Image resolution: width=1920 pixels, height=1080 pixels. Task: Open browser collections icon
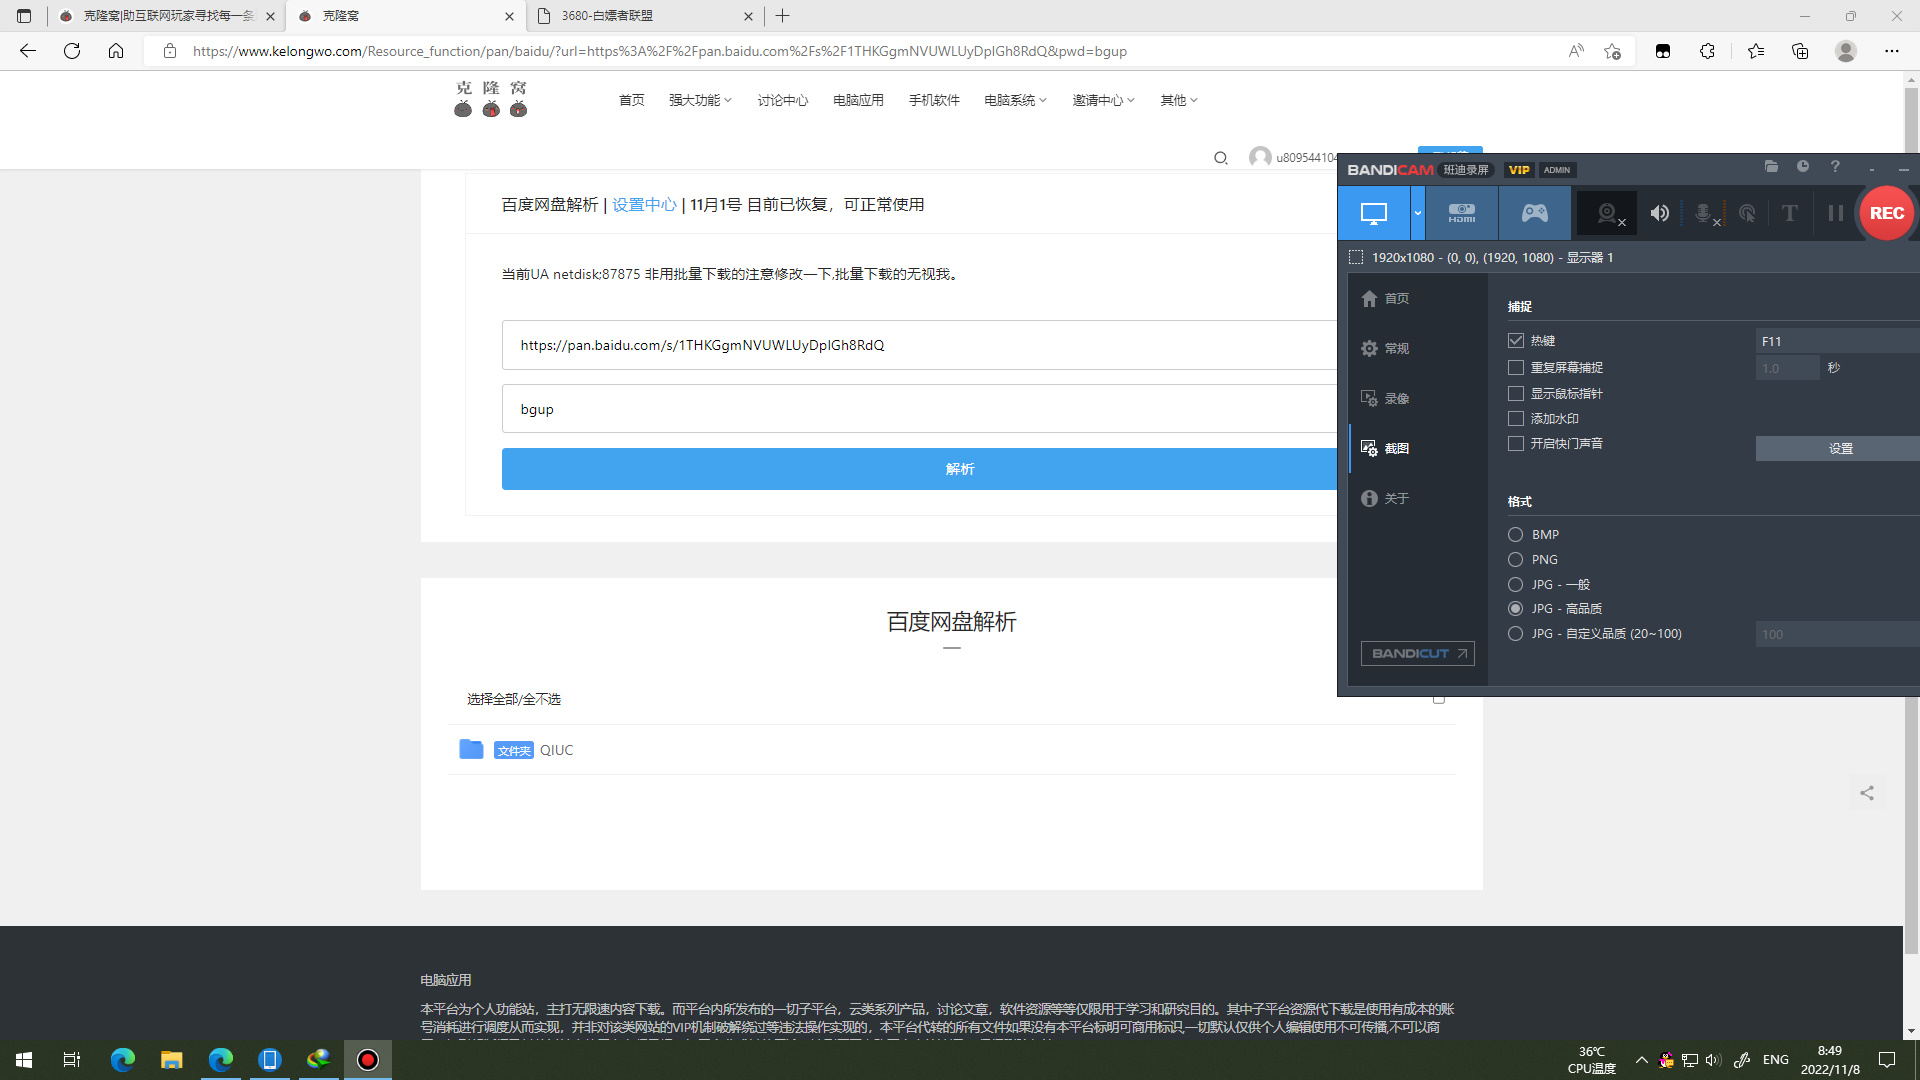point(1800,51)
